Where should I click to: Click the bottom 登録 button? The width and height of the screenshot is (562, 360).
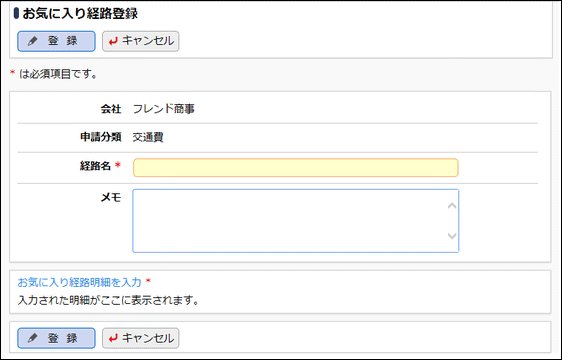[x=56, y=338]
